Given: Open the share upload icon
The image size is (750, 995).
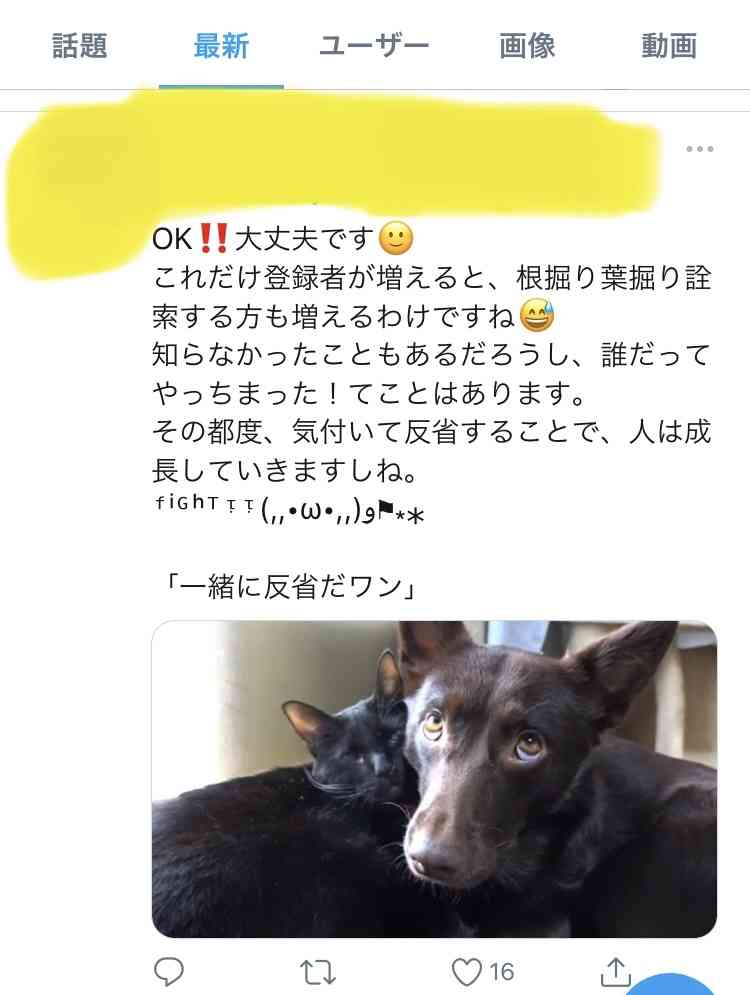Looking at the screenshot, I should (x=615, y=972).
